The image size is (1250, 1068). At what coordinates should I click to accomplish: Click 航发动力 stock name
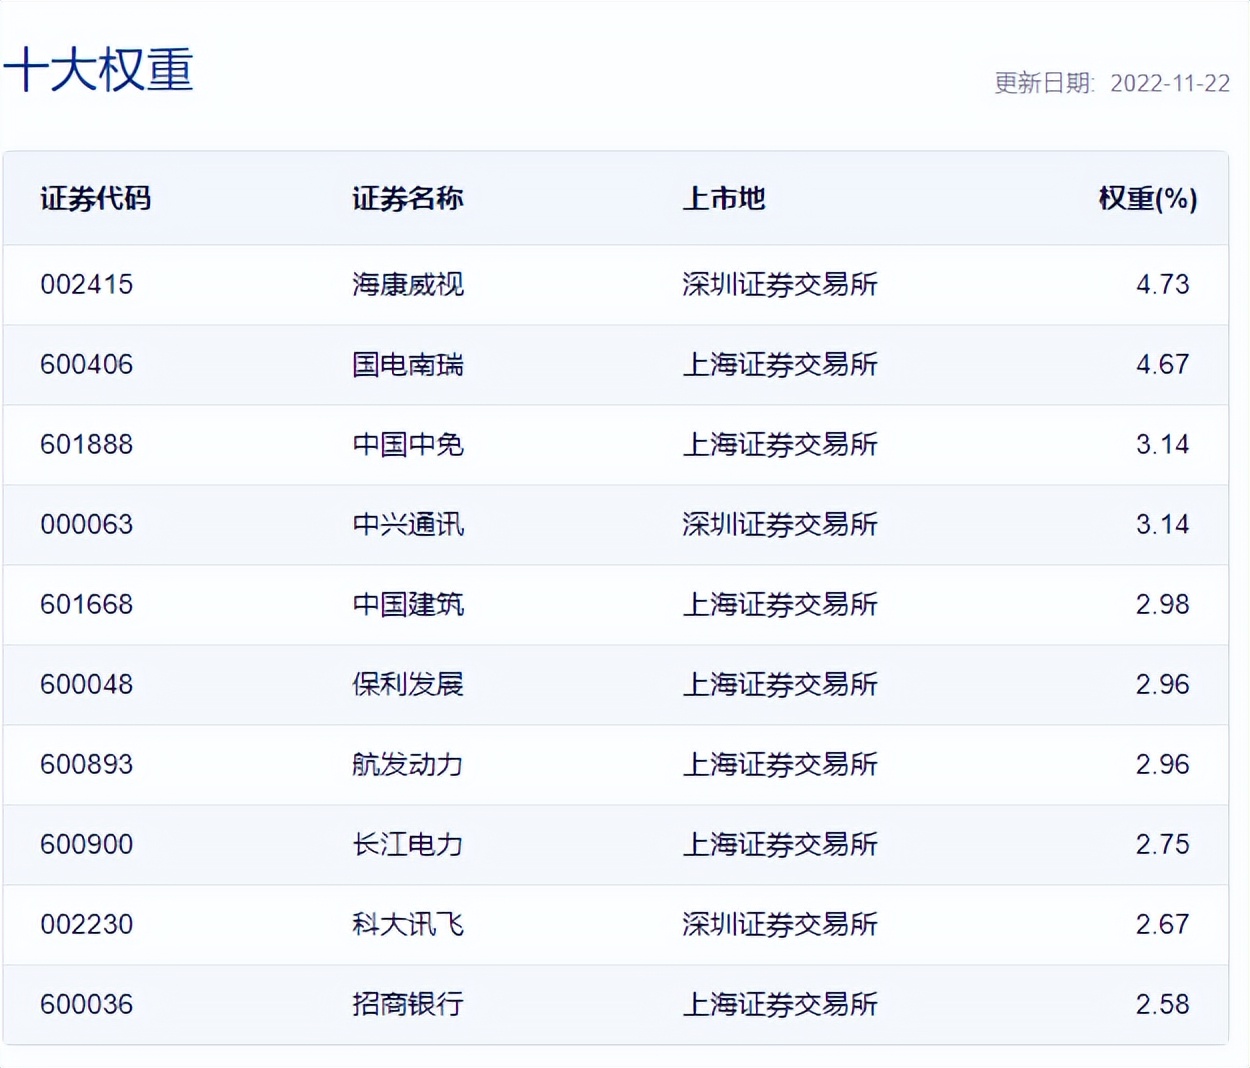(x=406, y=764)
